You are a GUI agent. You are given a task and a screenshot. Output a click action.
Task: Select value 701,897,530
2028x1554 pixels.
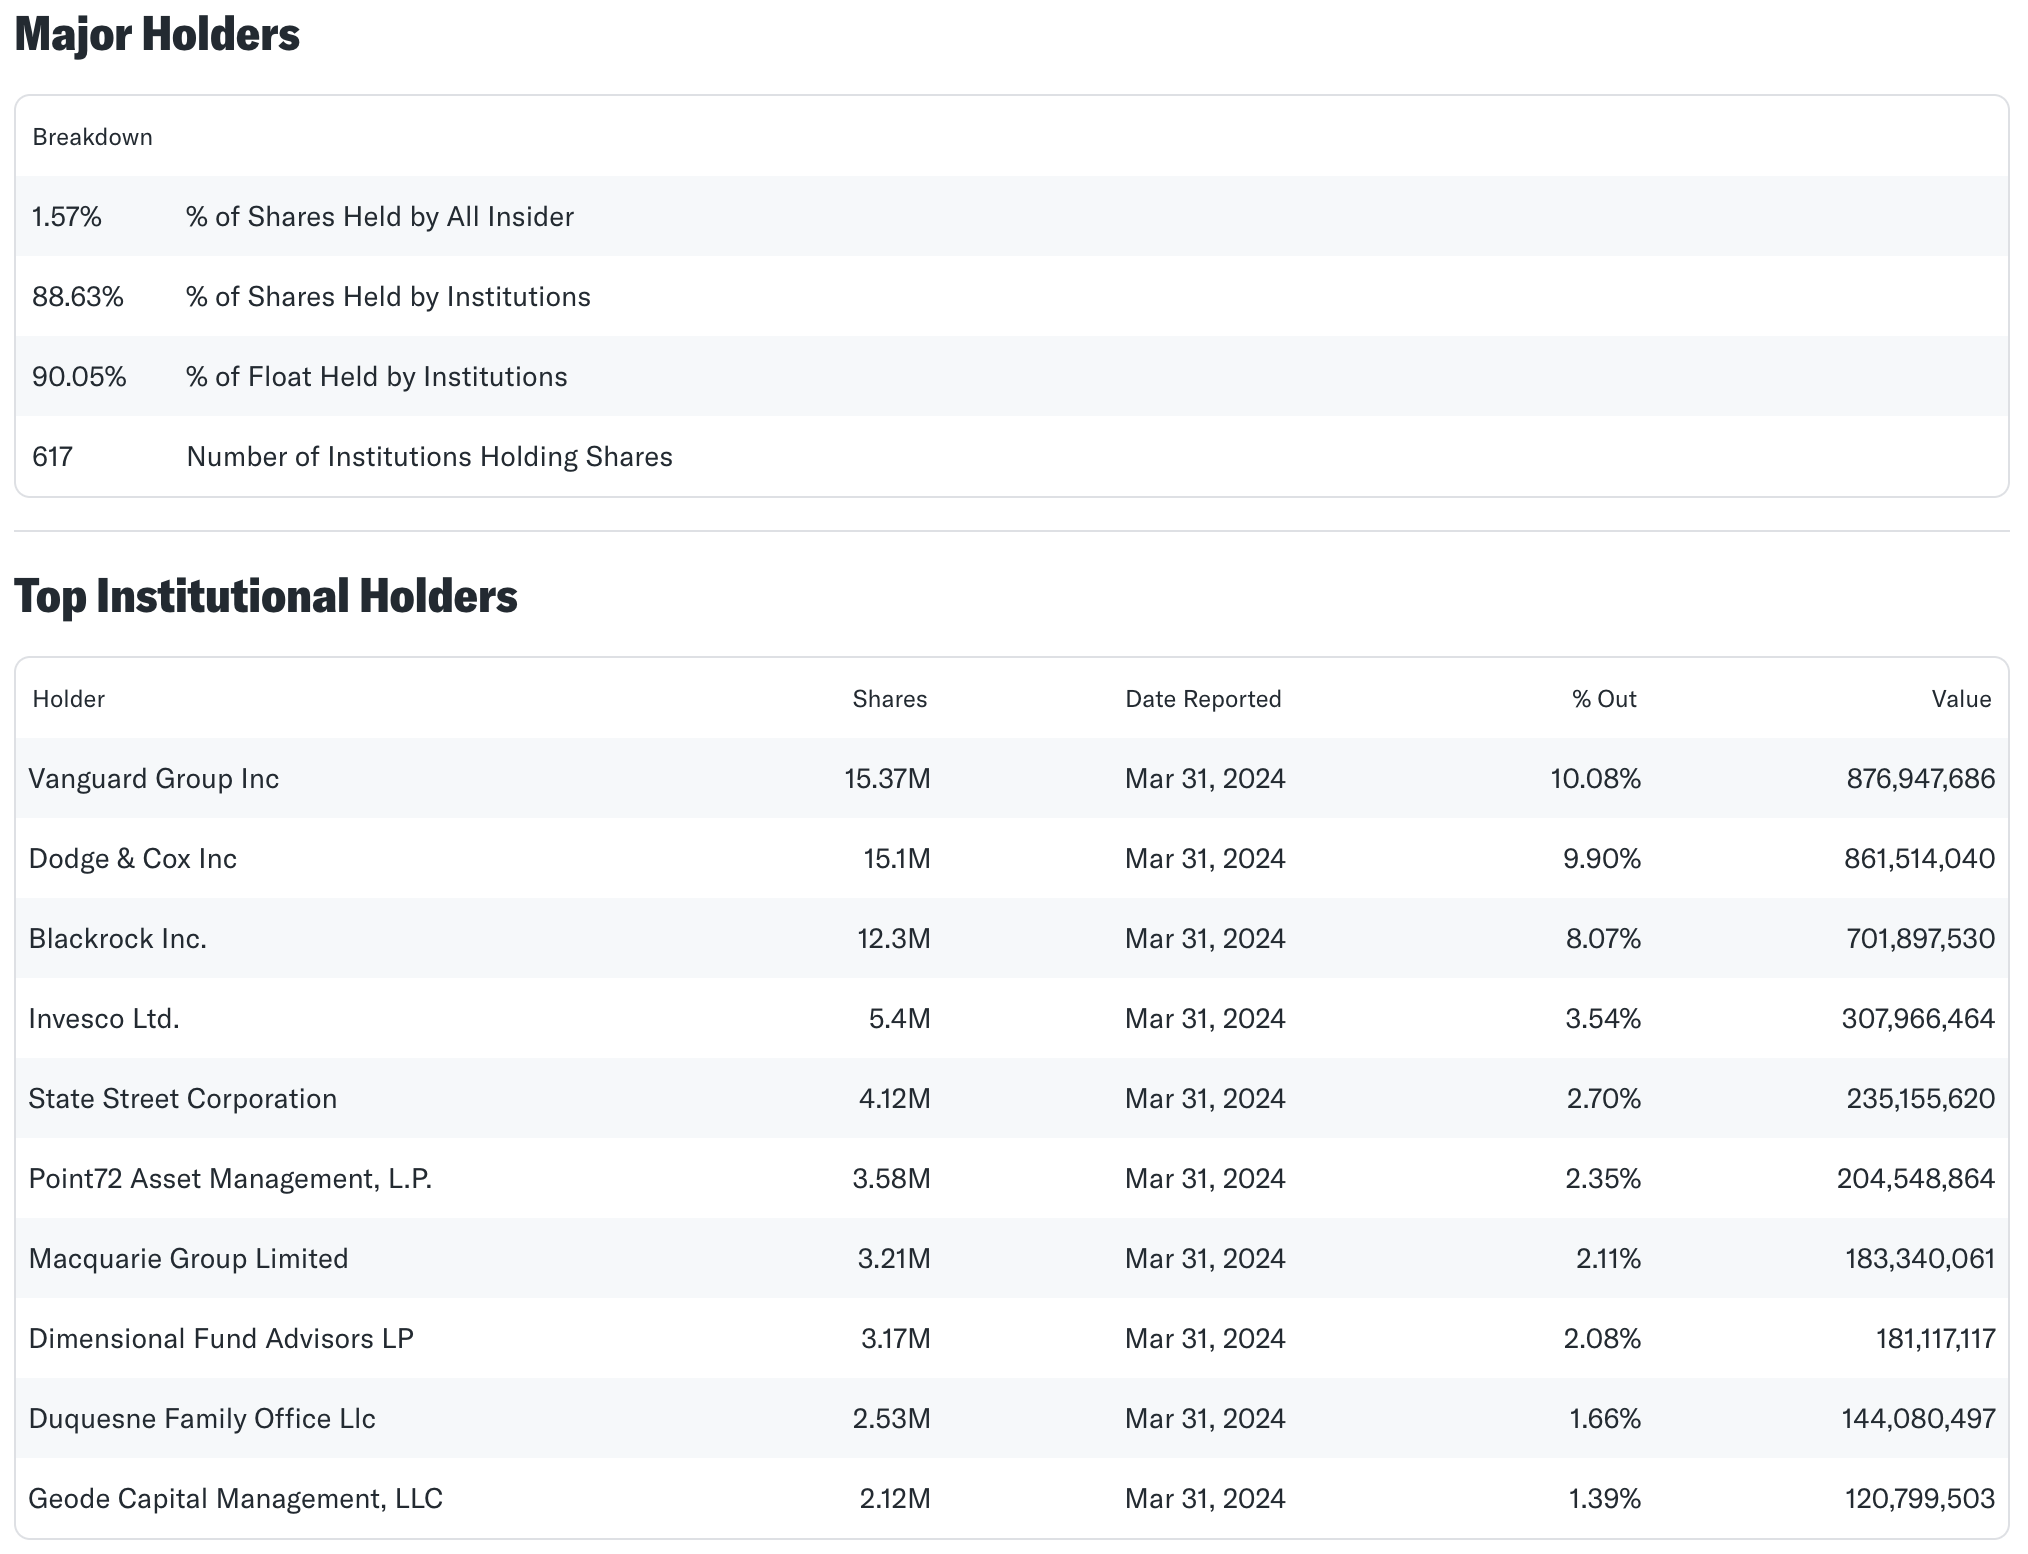[1921, 939]
